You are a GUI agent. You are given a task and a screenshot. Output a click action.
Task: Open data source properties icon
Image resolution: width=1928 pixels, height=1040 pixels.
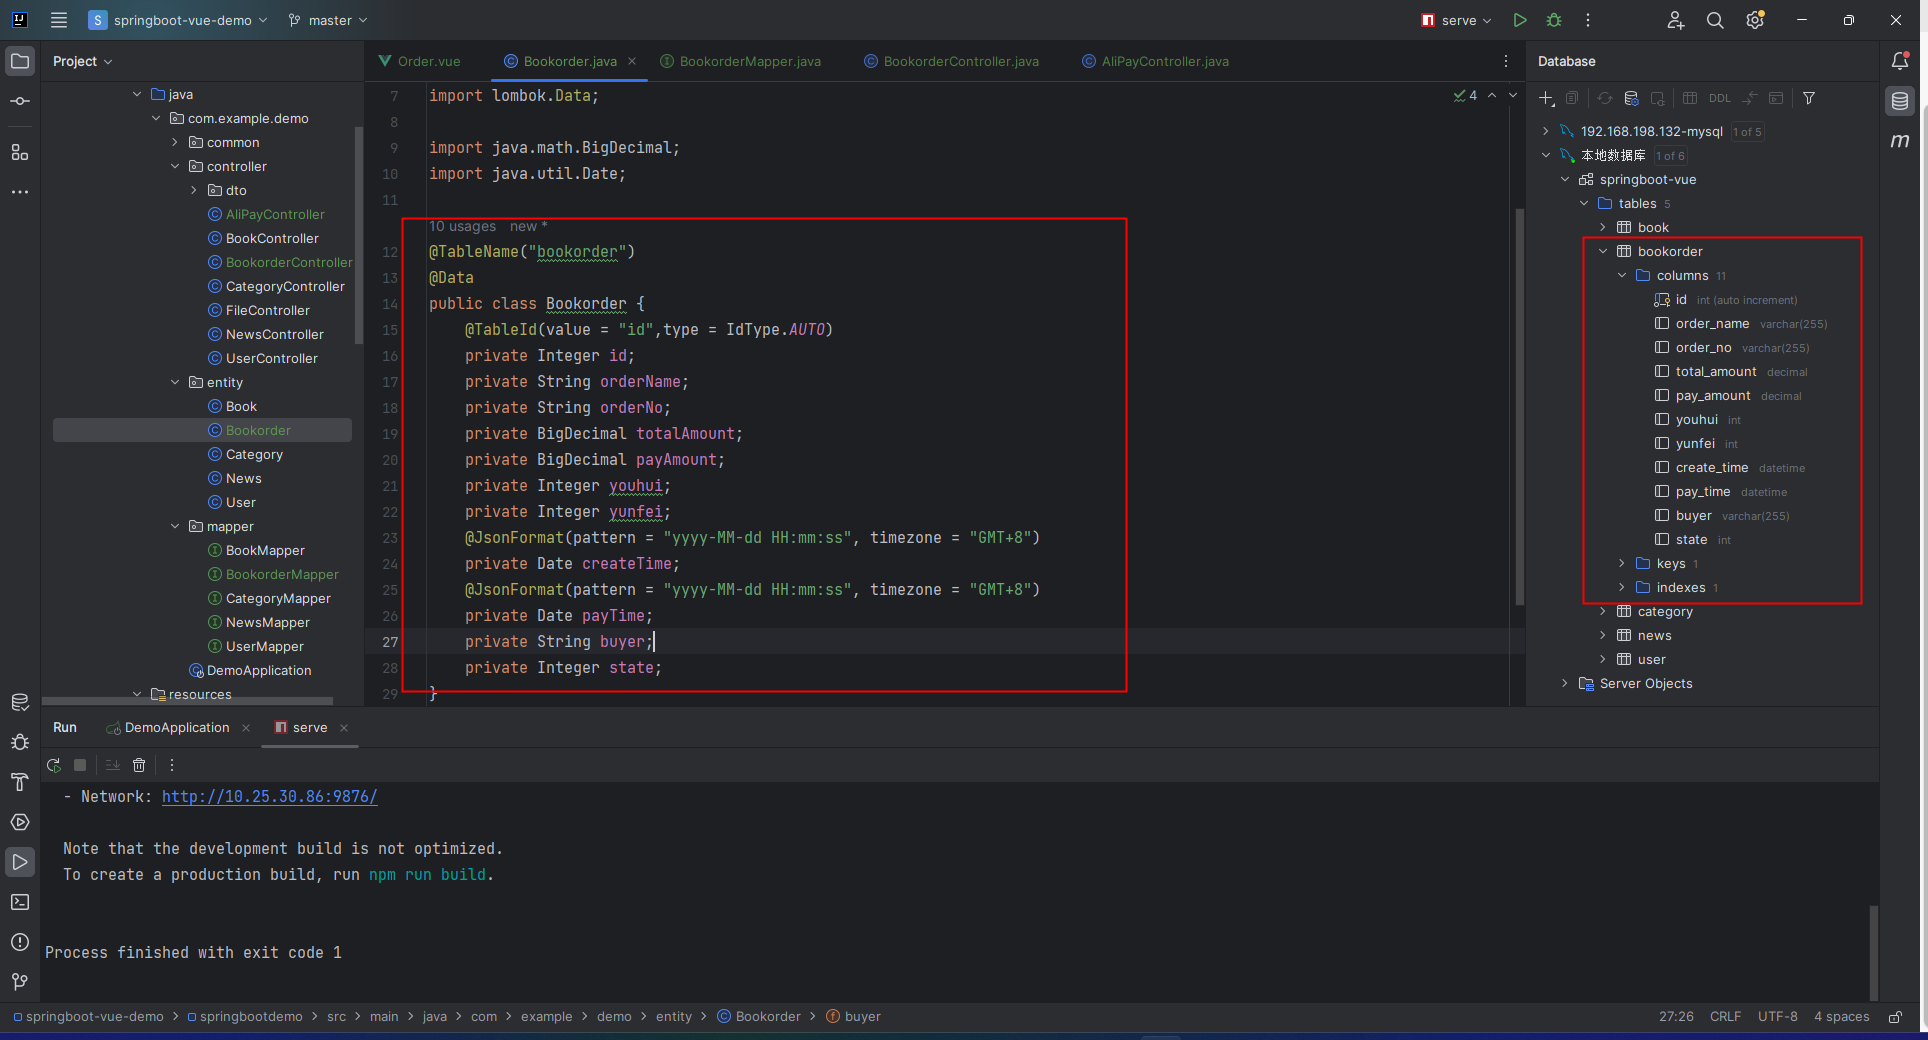pyautogui.click(x=1631, y=98)
